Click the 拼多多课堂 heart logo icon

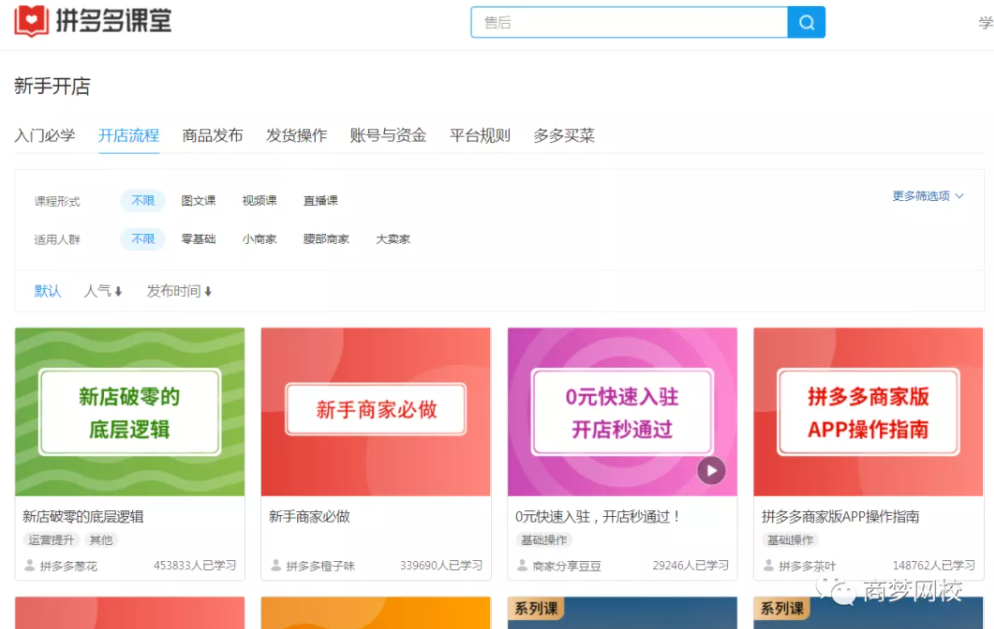(31, 21)
